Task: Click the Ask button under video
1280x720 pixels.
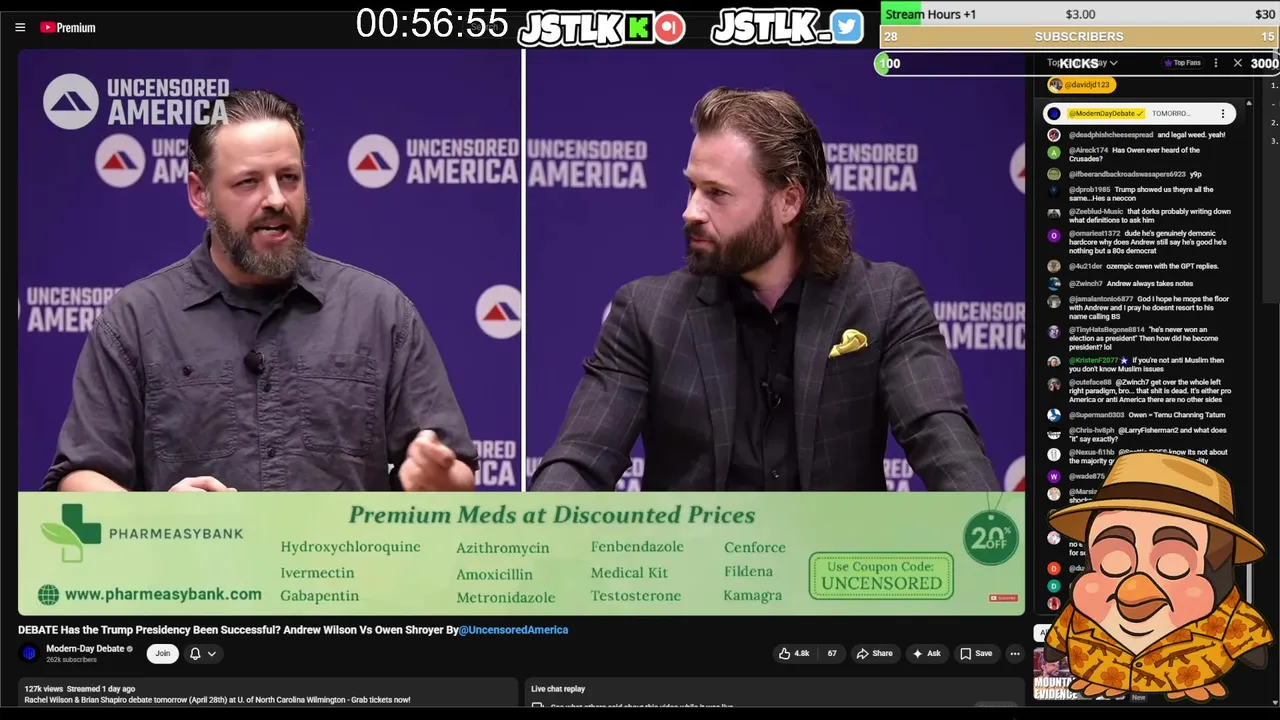Action: click(926, 653)
